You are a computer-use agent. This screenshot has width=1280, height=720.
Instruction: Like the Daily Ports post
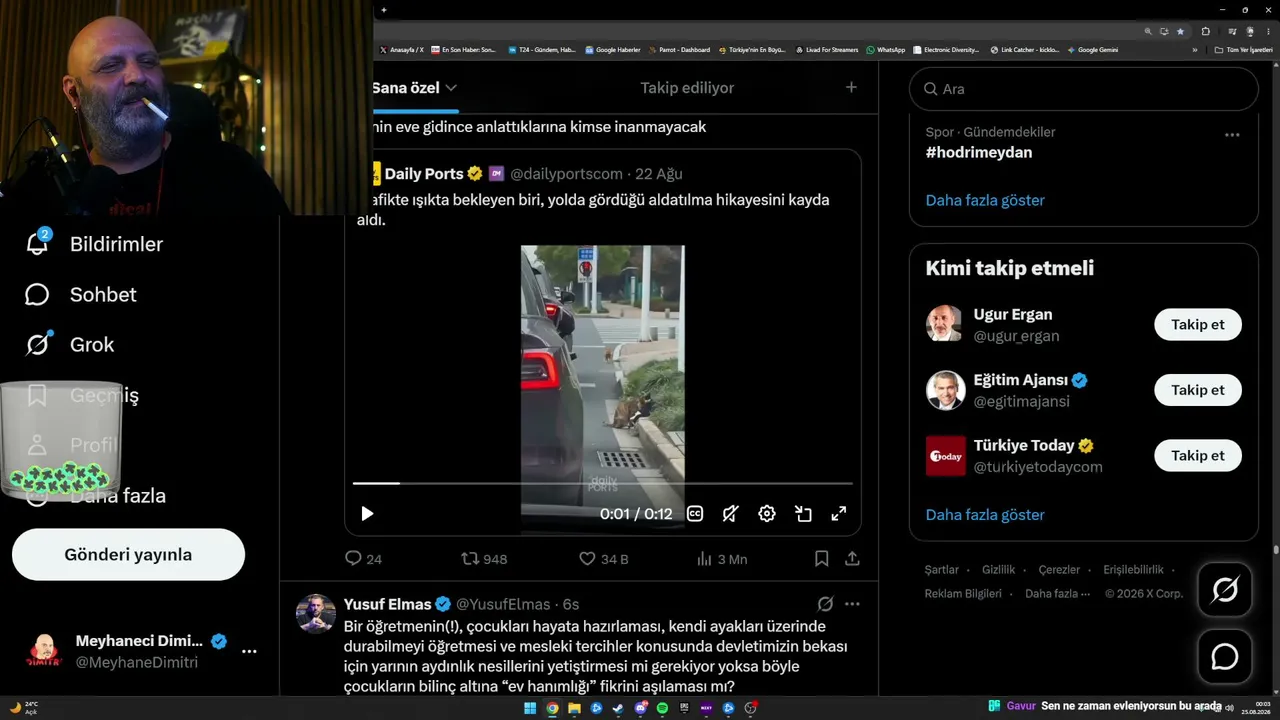coord(603,559)
